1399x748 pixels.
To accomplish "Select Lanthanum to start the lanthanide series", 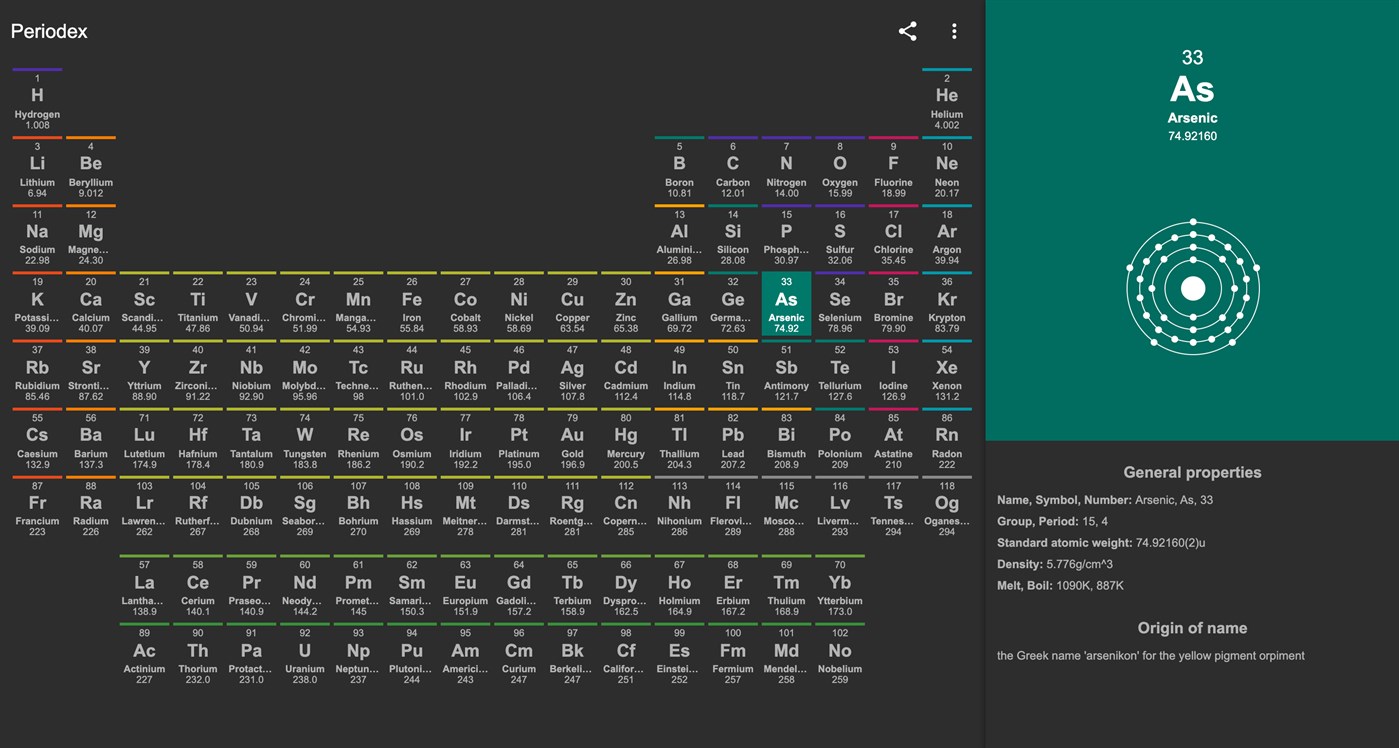I will [143, 586].
